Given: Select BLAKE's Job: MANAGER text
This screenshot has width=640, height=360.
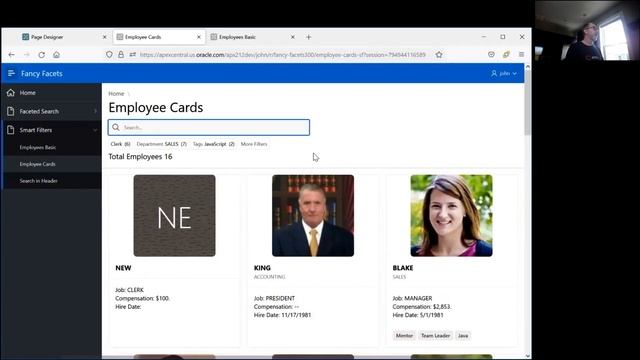Looking at the screenshot, I should [412, 298].
